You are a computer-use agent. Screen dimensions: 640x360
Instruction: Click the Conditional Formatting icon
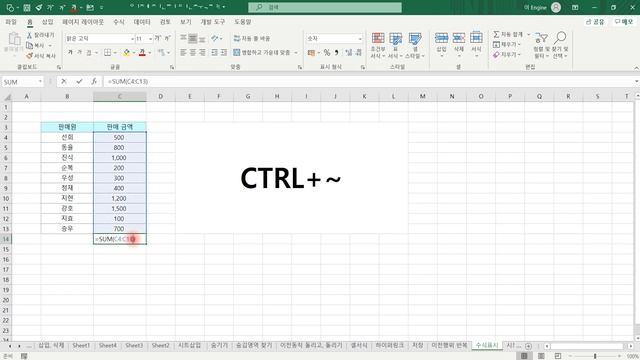click(x=378, y=38)
